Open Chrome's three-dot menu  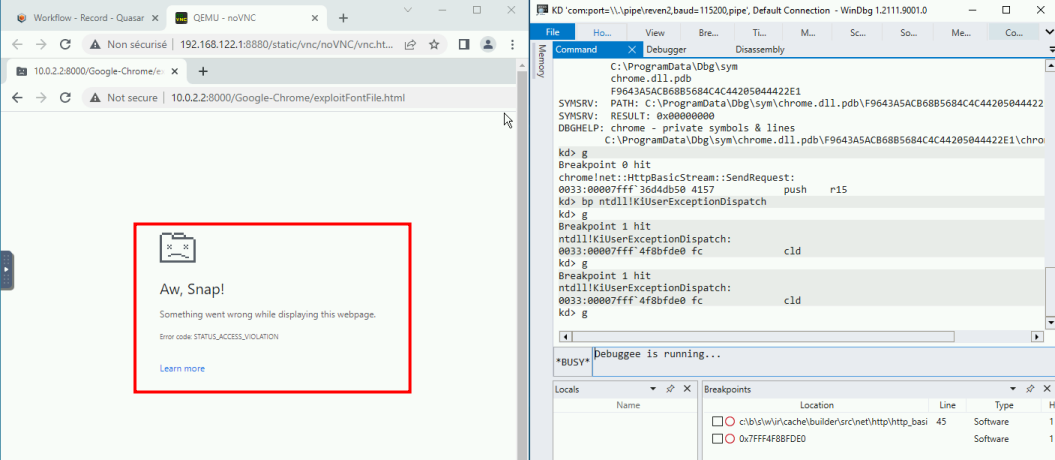(x=512, y=44)
